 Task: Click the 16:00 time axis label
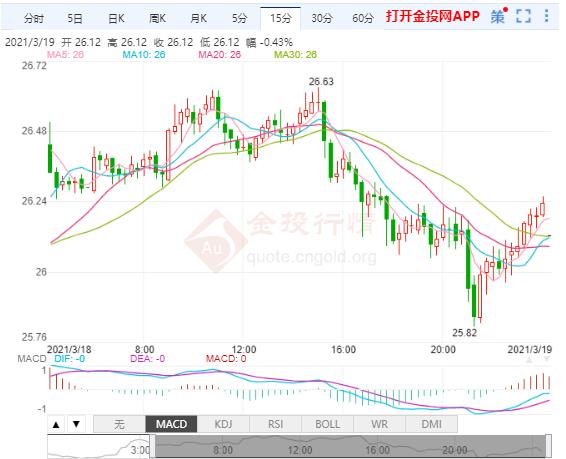tap(343, 349)
